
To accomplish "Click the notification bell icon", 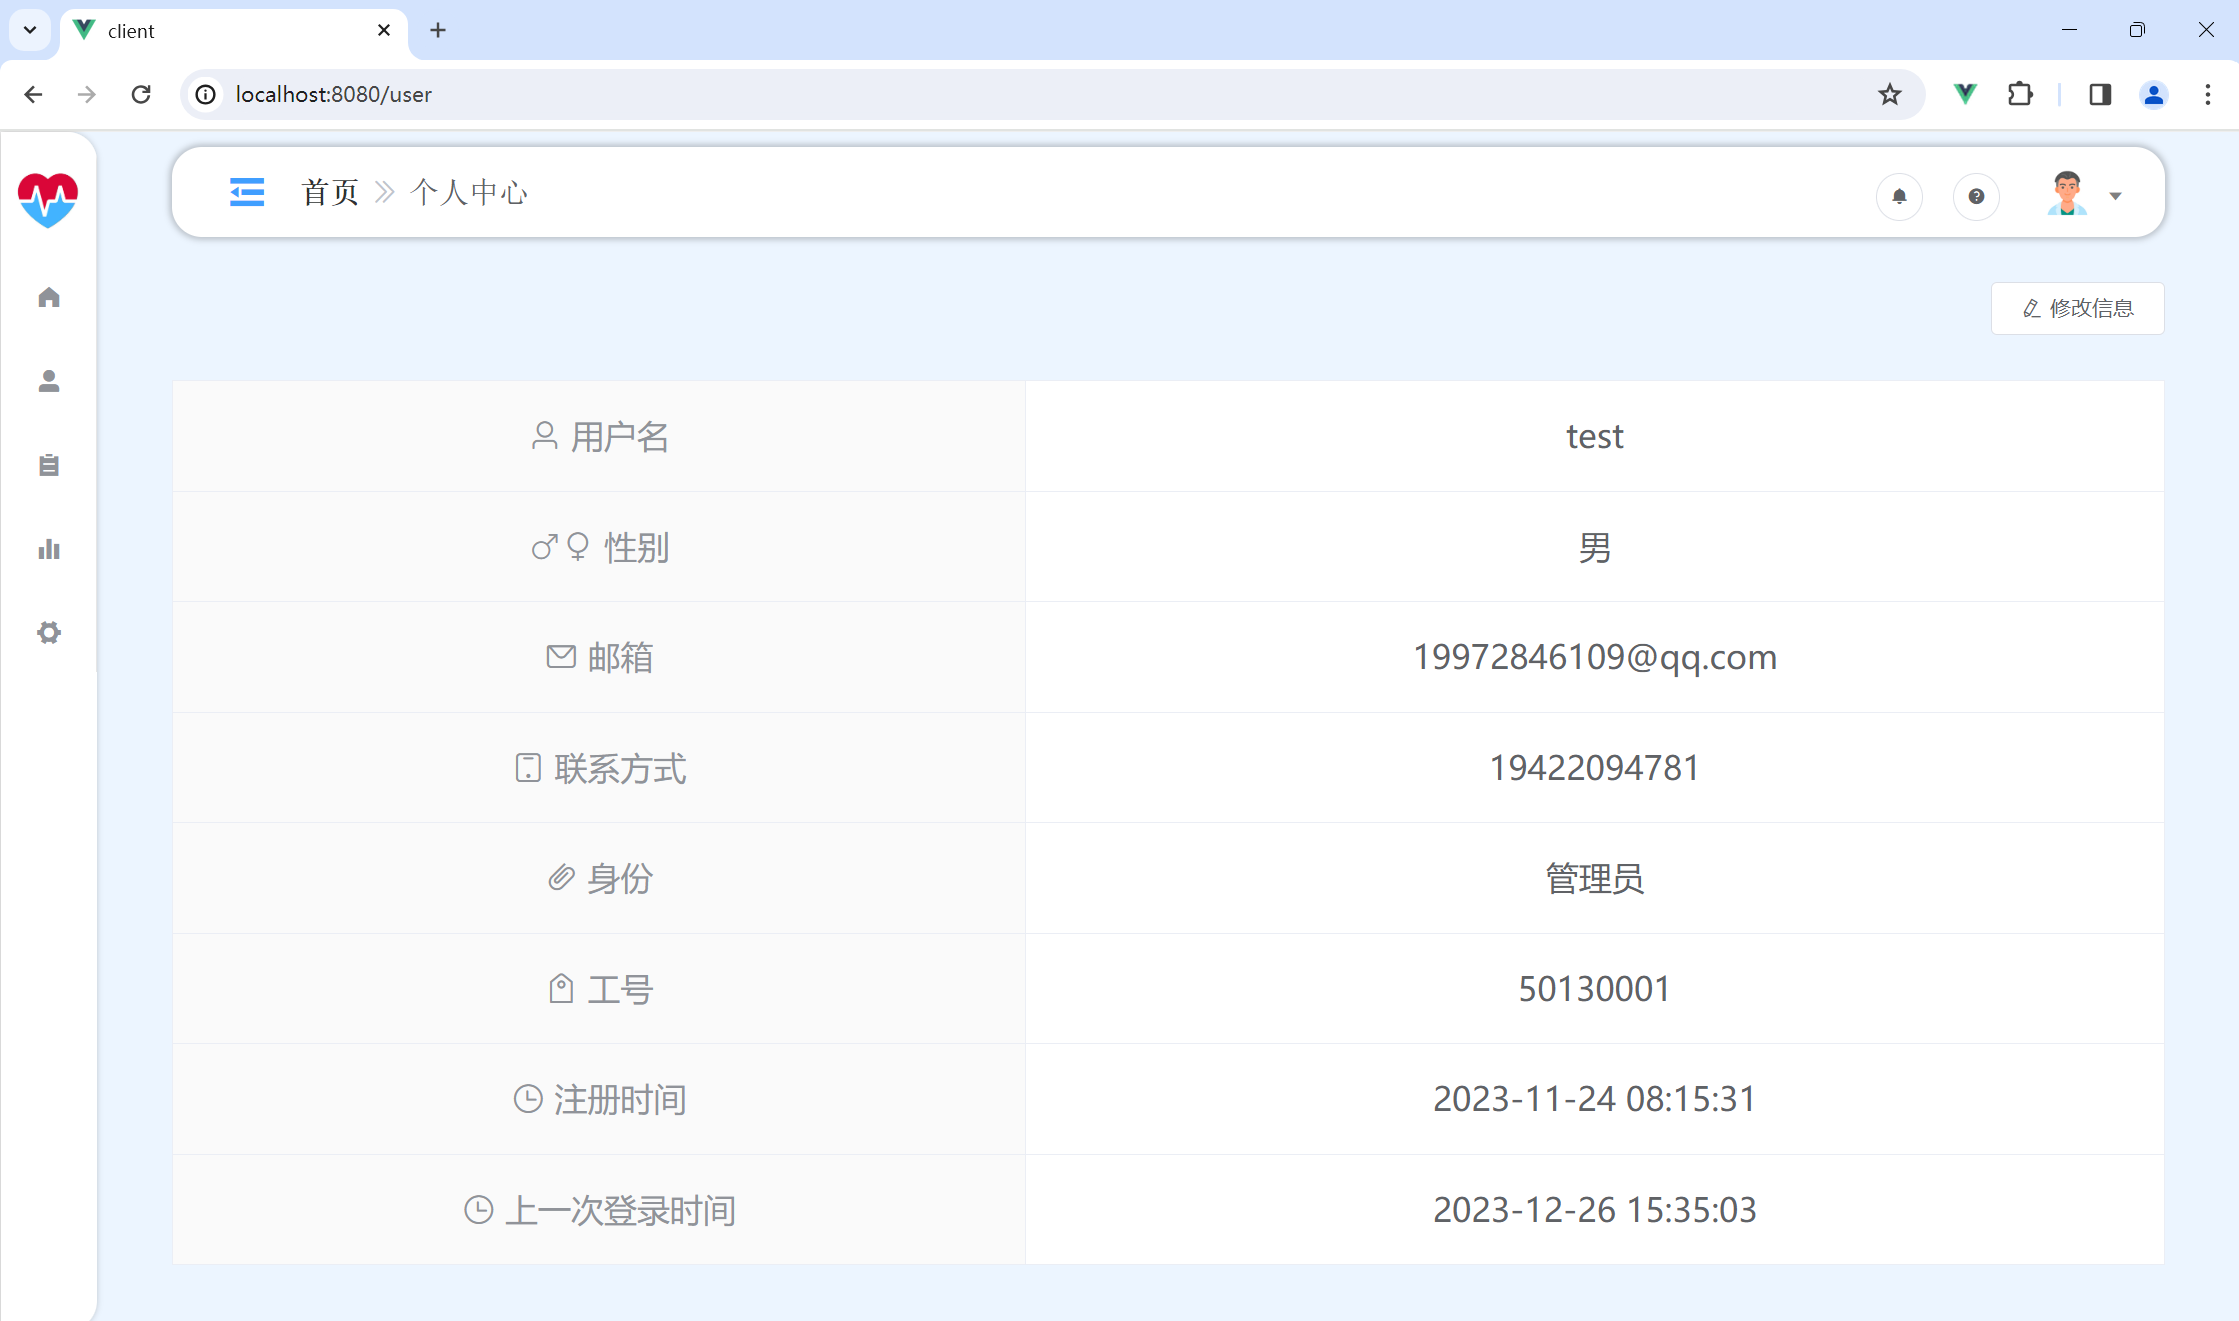I will 1899,196.
